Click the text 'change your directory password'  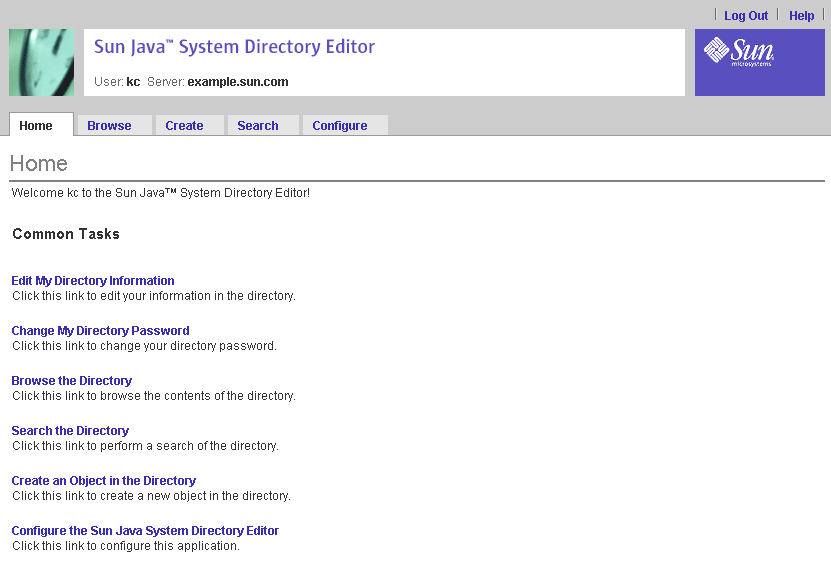coord(188,346)
